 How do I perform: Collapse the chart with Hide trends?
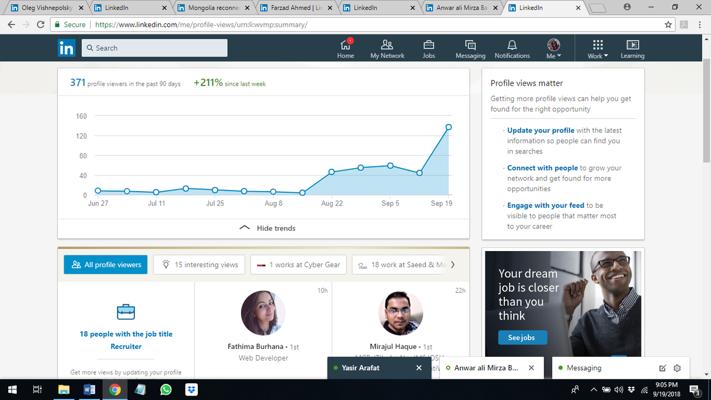tap(268, 228)
